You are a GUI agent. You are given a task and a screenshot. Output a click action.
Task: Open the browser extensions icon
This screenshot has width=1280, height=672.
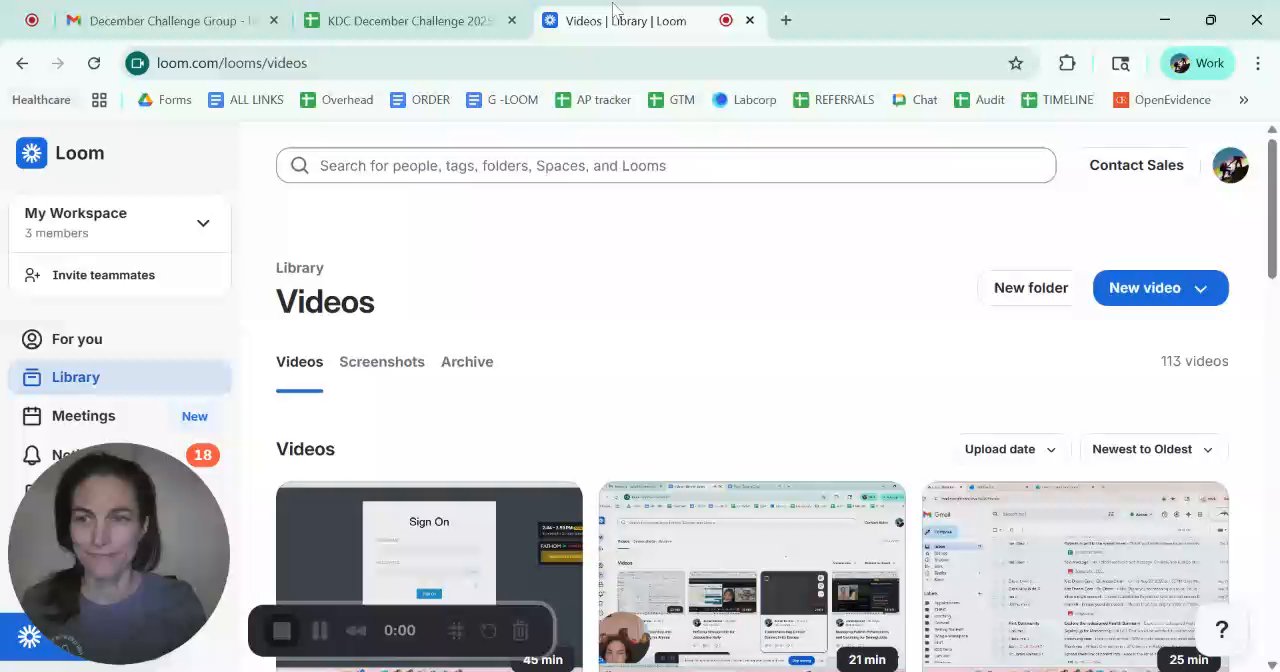(x=1067, y=63)
